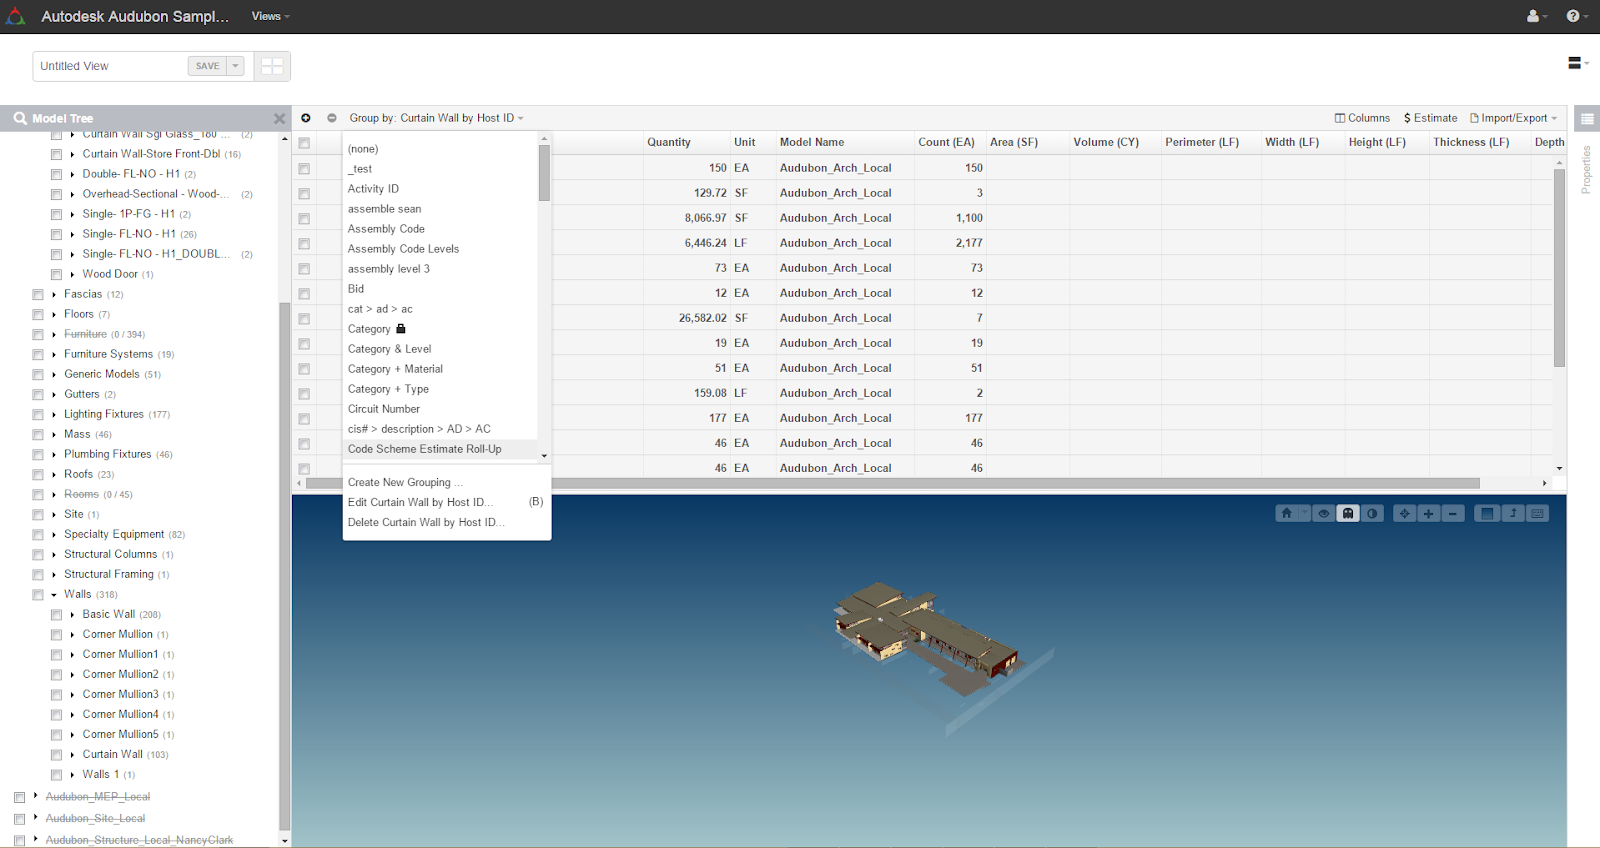Image resolution: width=1600 pixels, height=848 pixels.
Task: Click the Model Tree vertical scrollbar thumb
Action: pos(284,565)
